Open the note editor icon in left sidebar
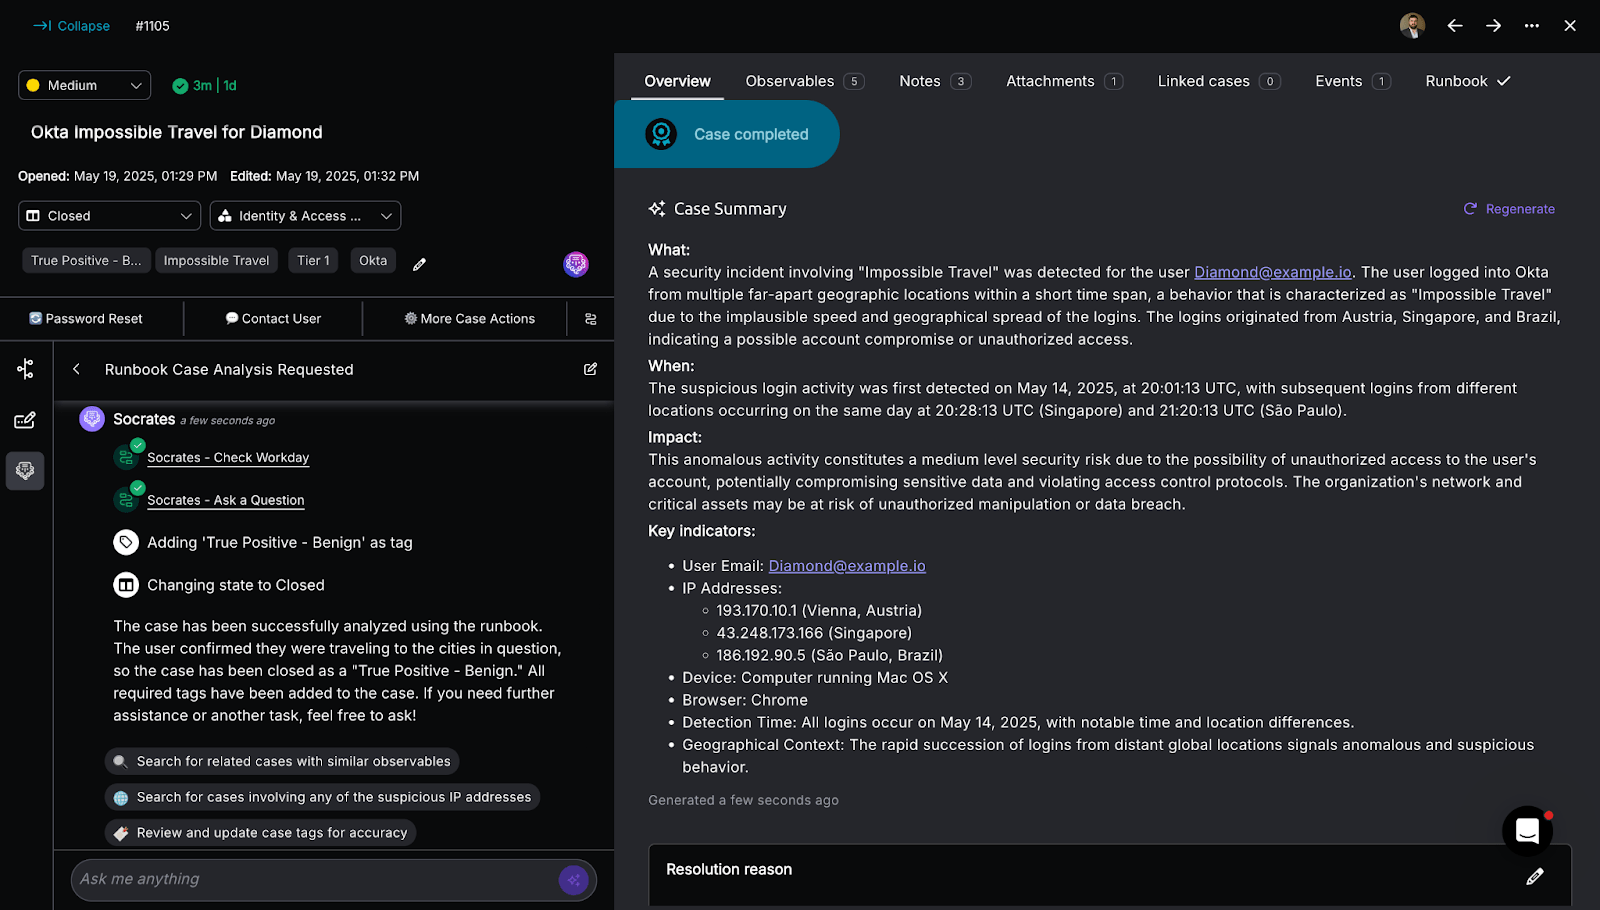This screenshot has height=910, width=1600. pos(25,420)
